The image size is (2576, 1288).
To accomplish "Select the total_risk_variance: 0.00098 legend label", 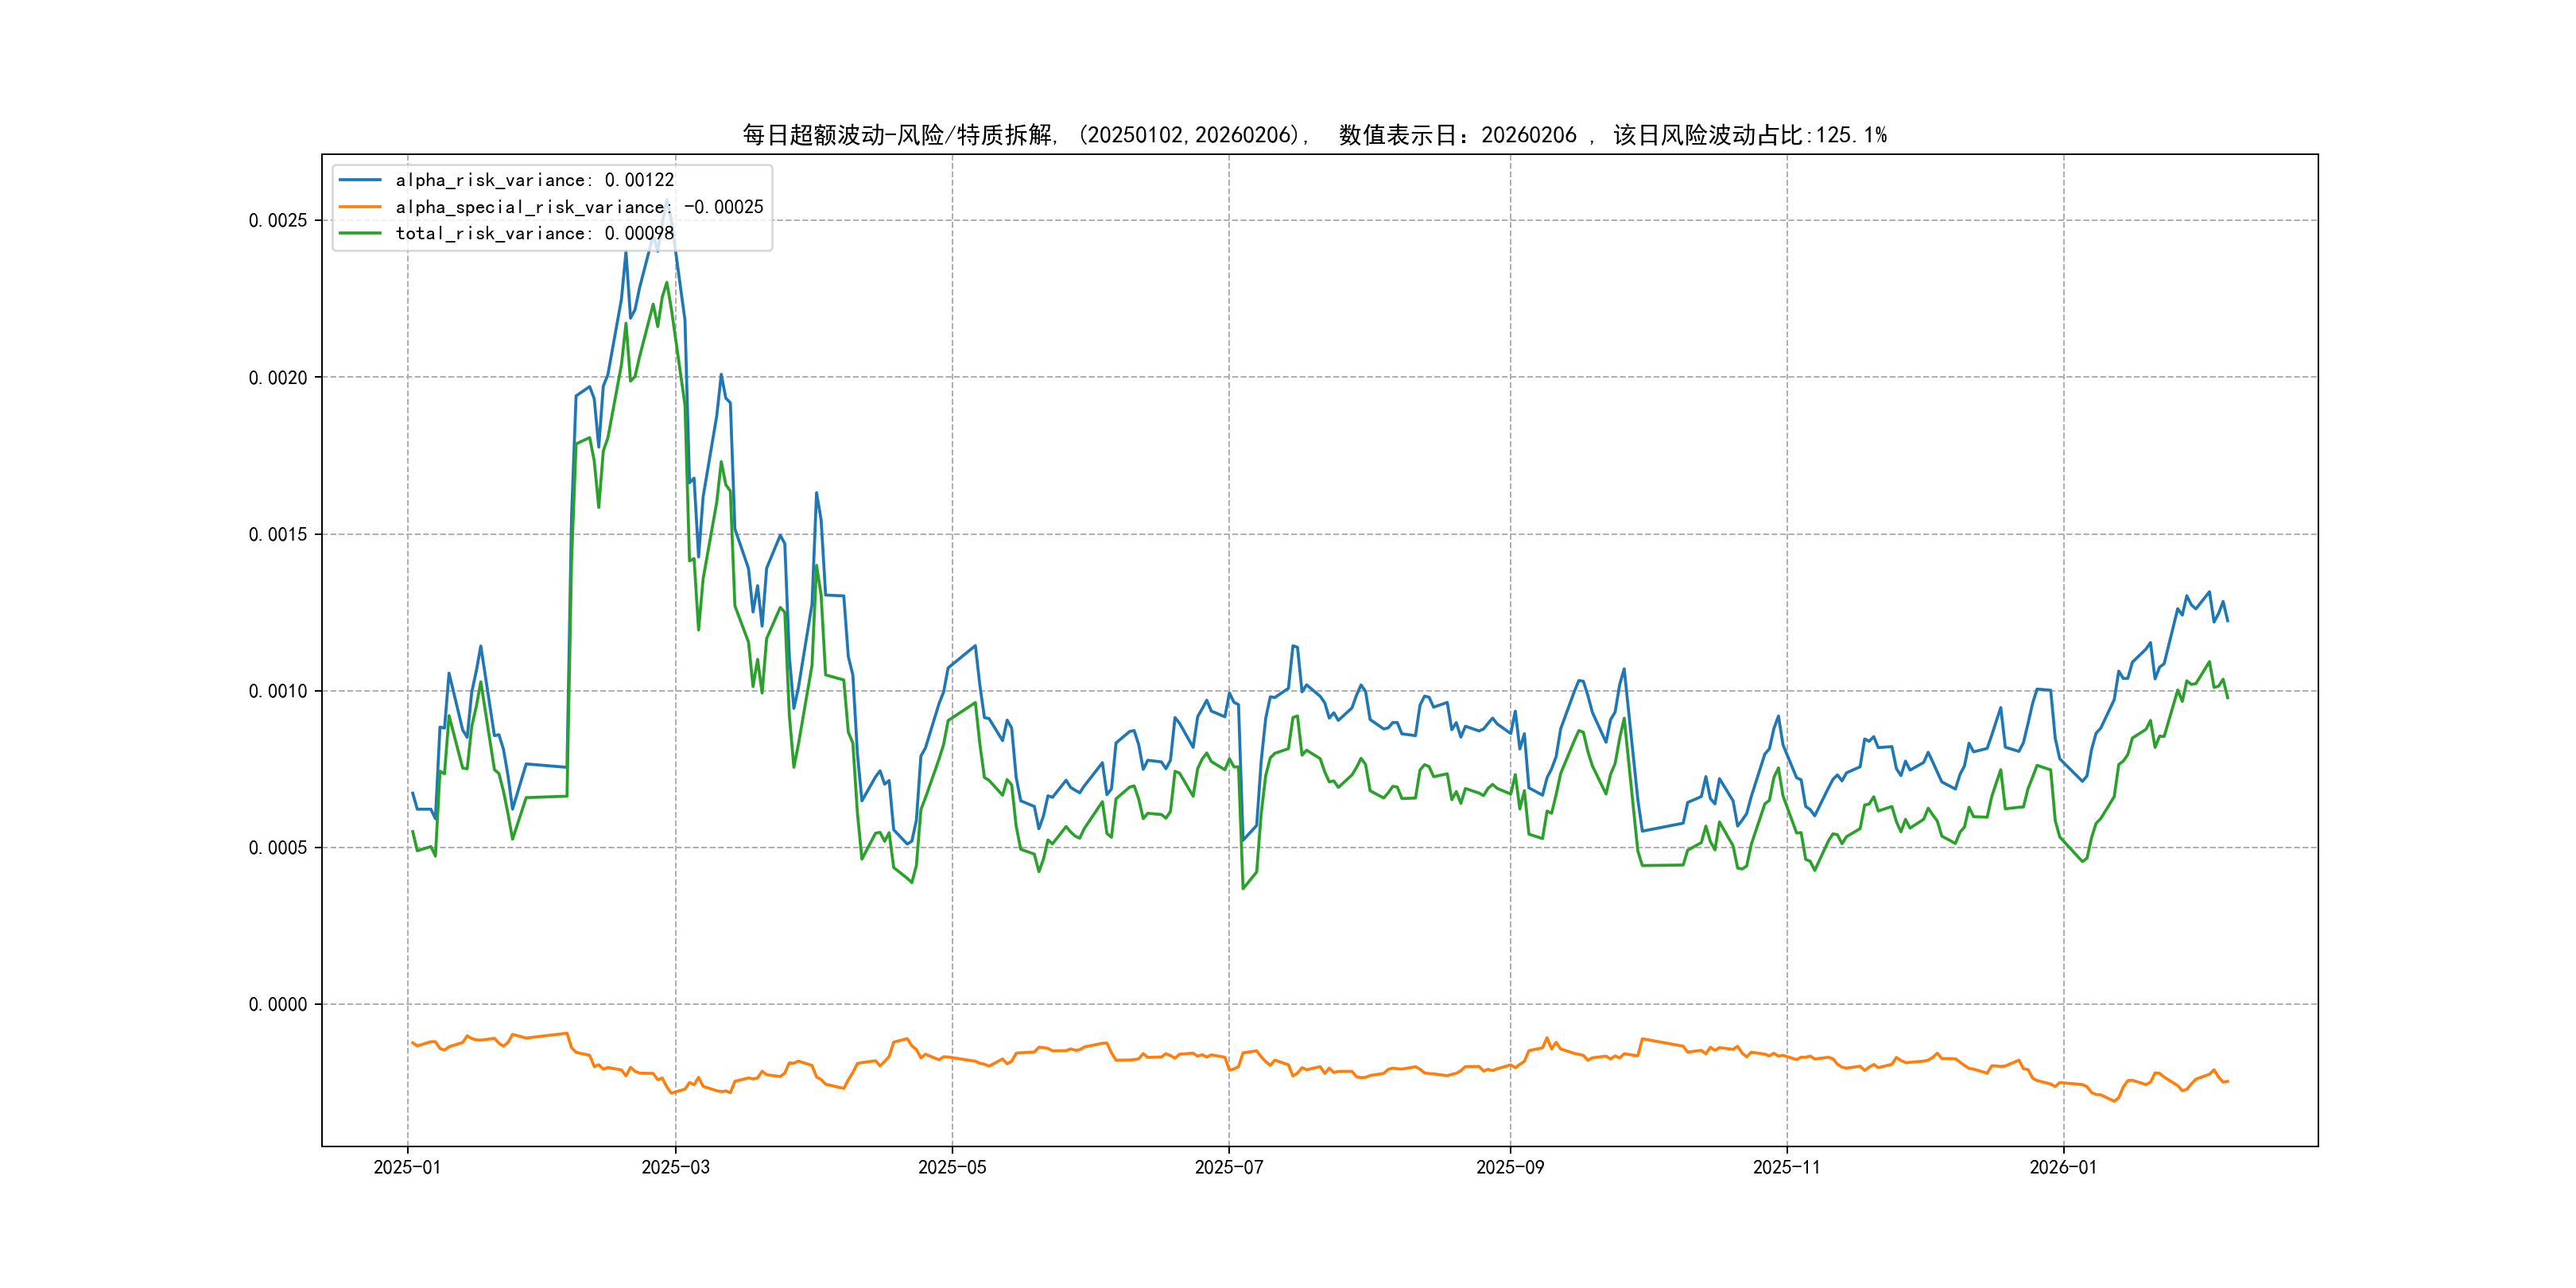I will 534,233.
